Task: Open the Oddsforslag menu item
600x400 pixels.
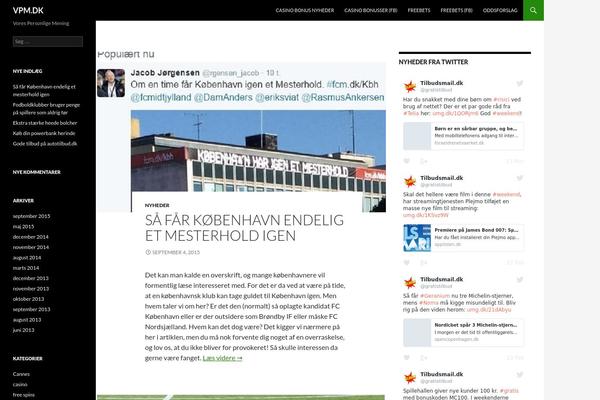Action: coord(500,10)
